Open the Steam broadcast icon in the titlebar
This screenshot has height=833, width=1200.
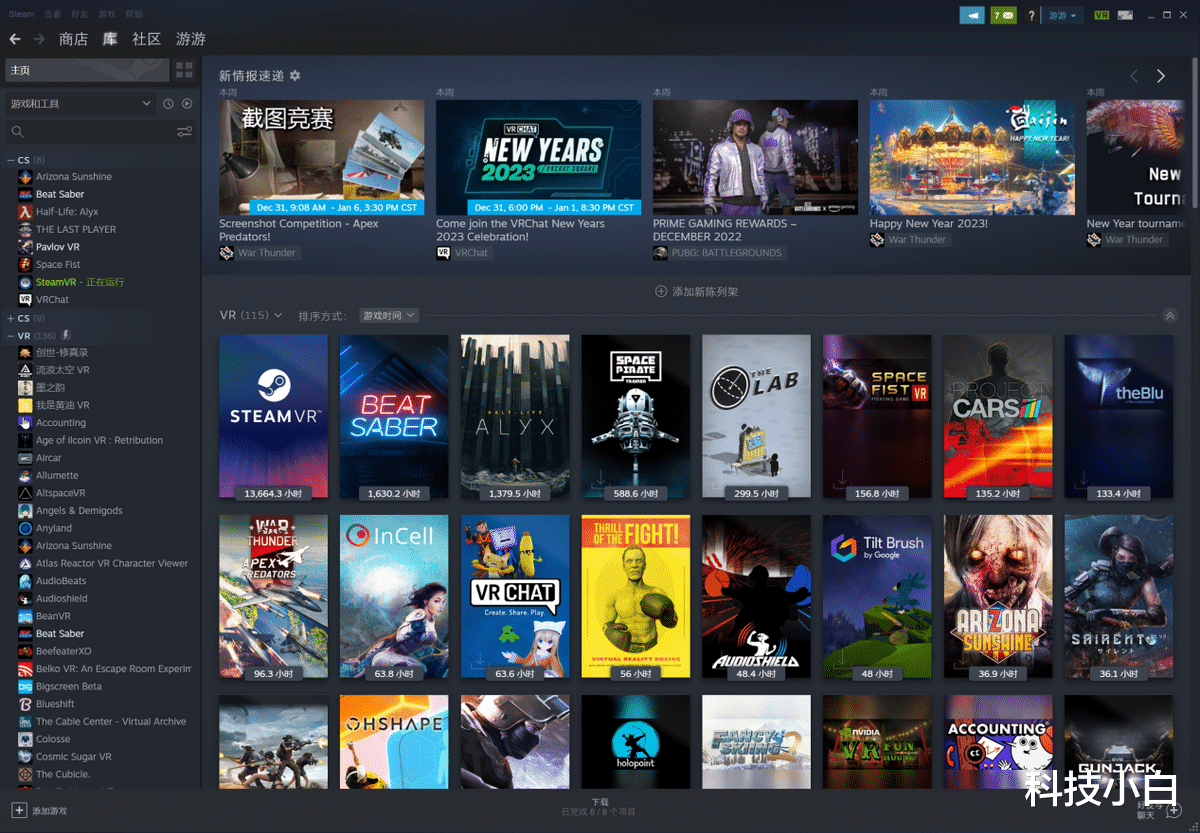(x=971, y=15)
